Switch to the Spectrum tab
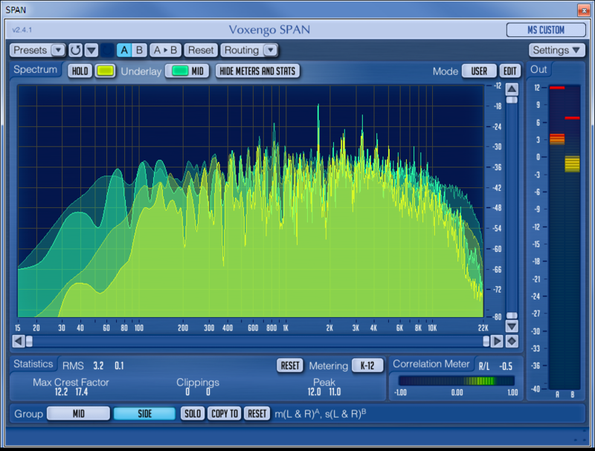 tap(35, 69)
